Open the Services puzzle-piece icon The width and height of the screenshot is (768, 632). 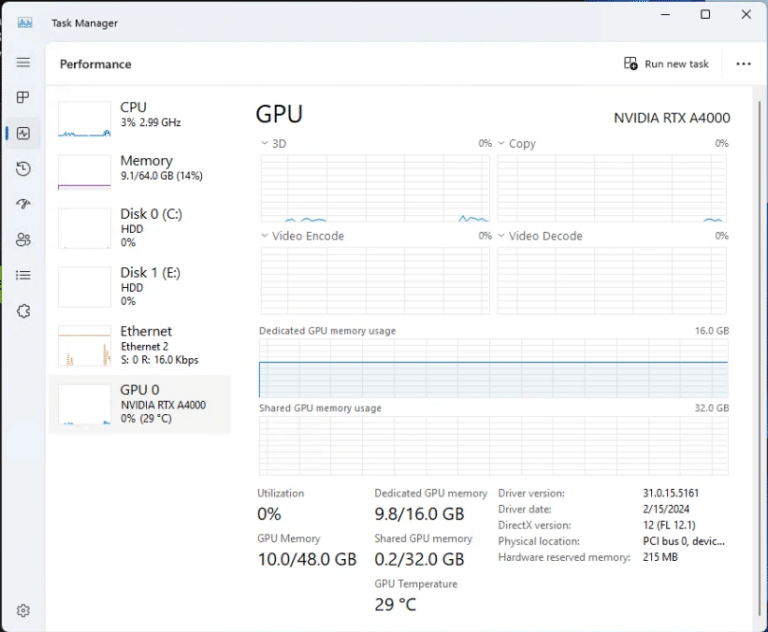pyautogui.click(x=23, y=311)
